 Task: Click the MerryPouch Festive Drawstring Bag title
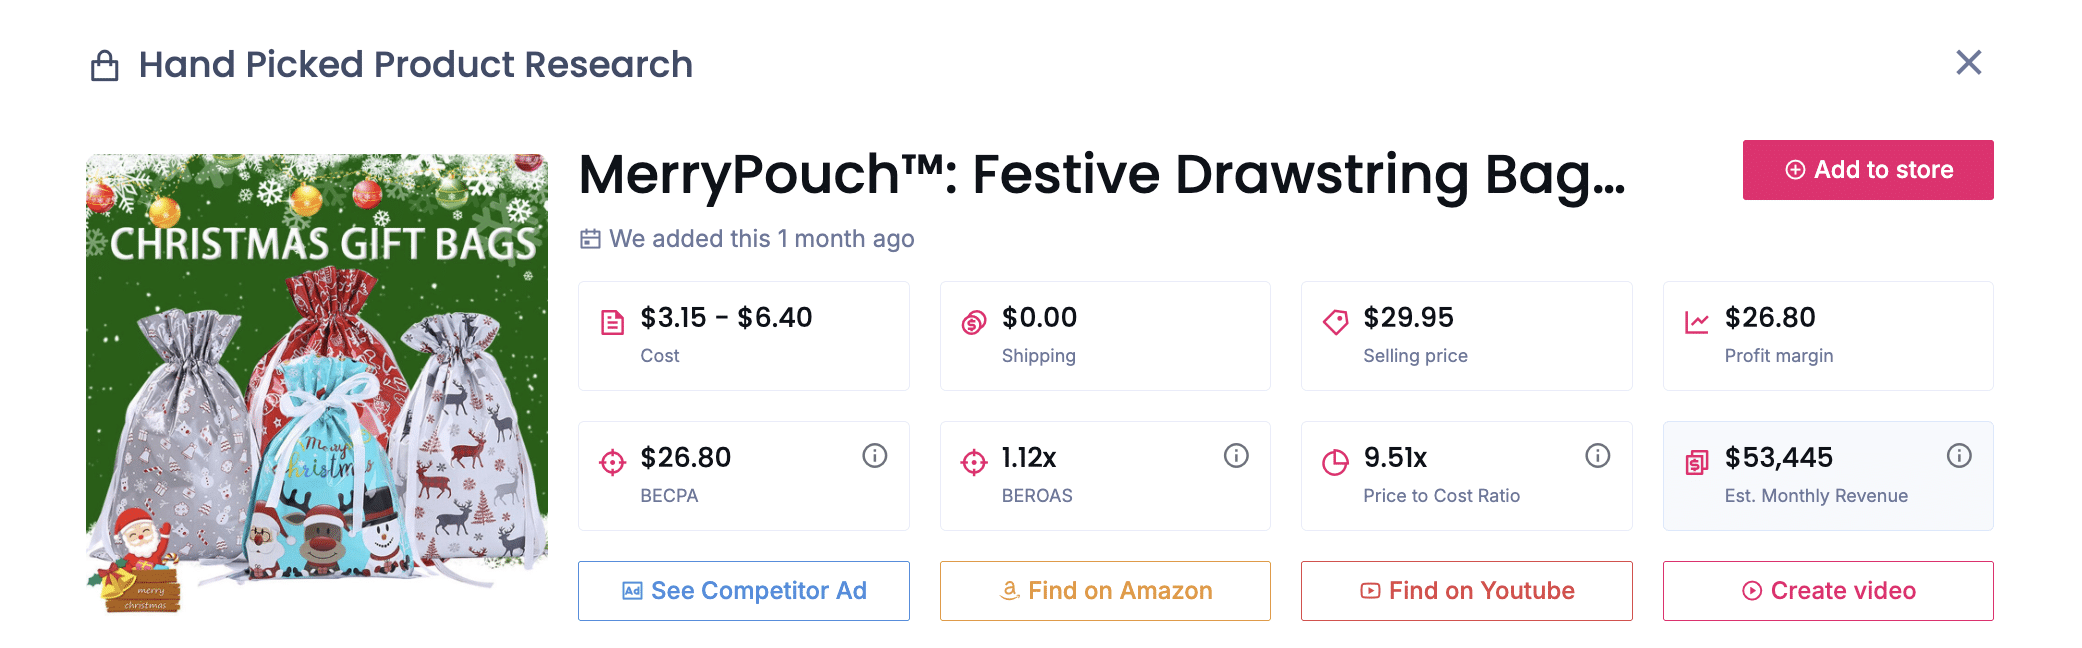click(x=1102, y=175)
